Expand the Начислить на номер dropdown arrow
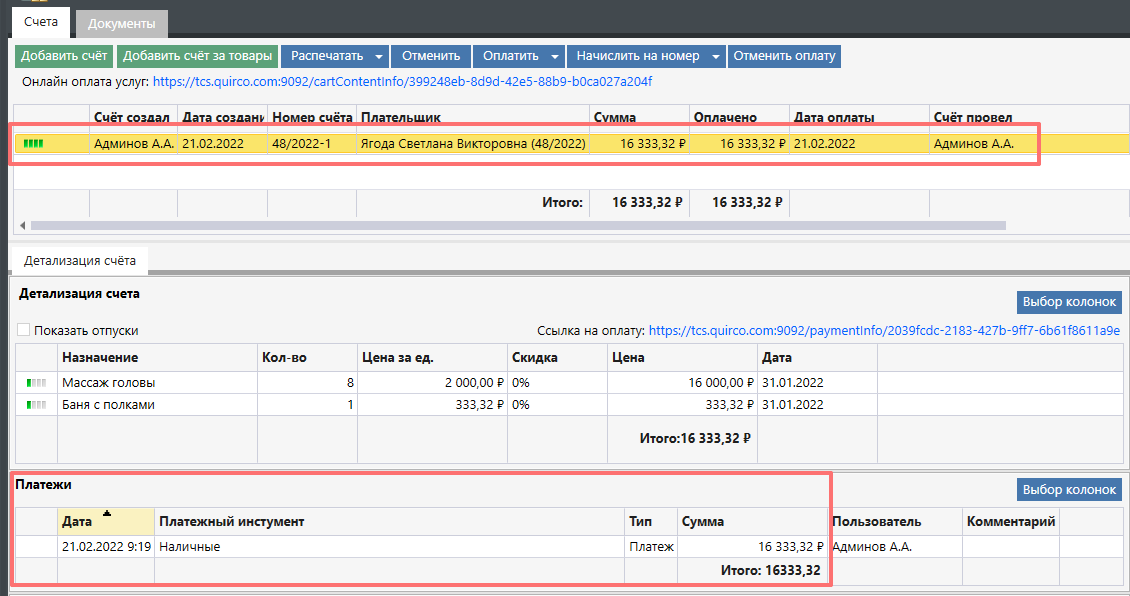Screen dimensions: 1130x596 [x=716, y=57]
